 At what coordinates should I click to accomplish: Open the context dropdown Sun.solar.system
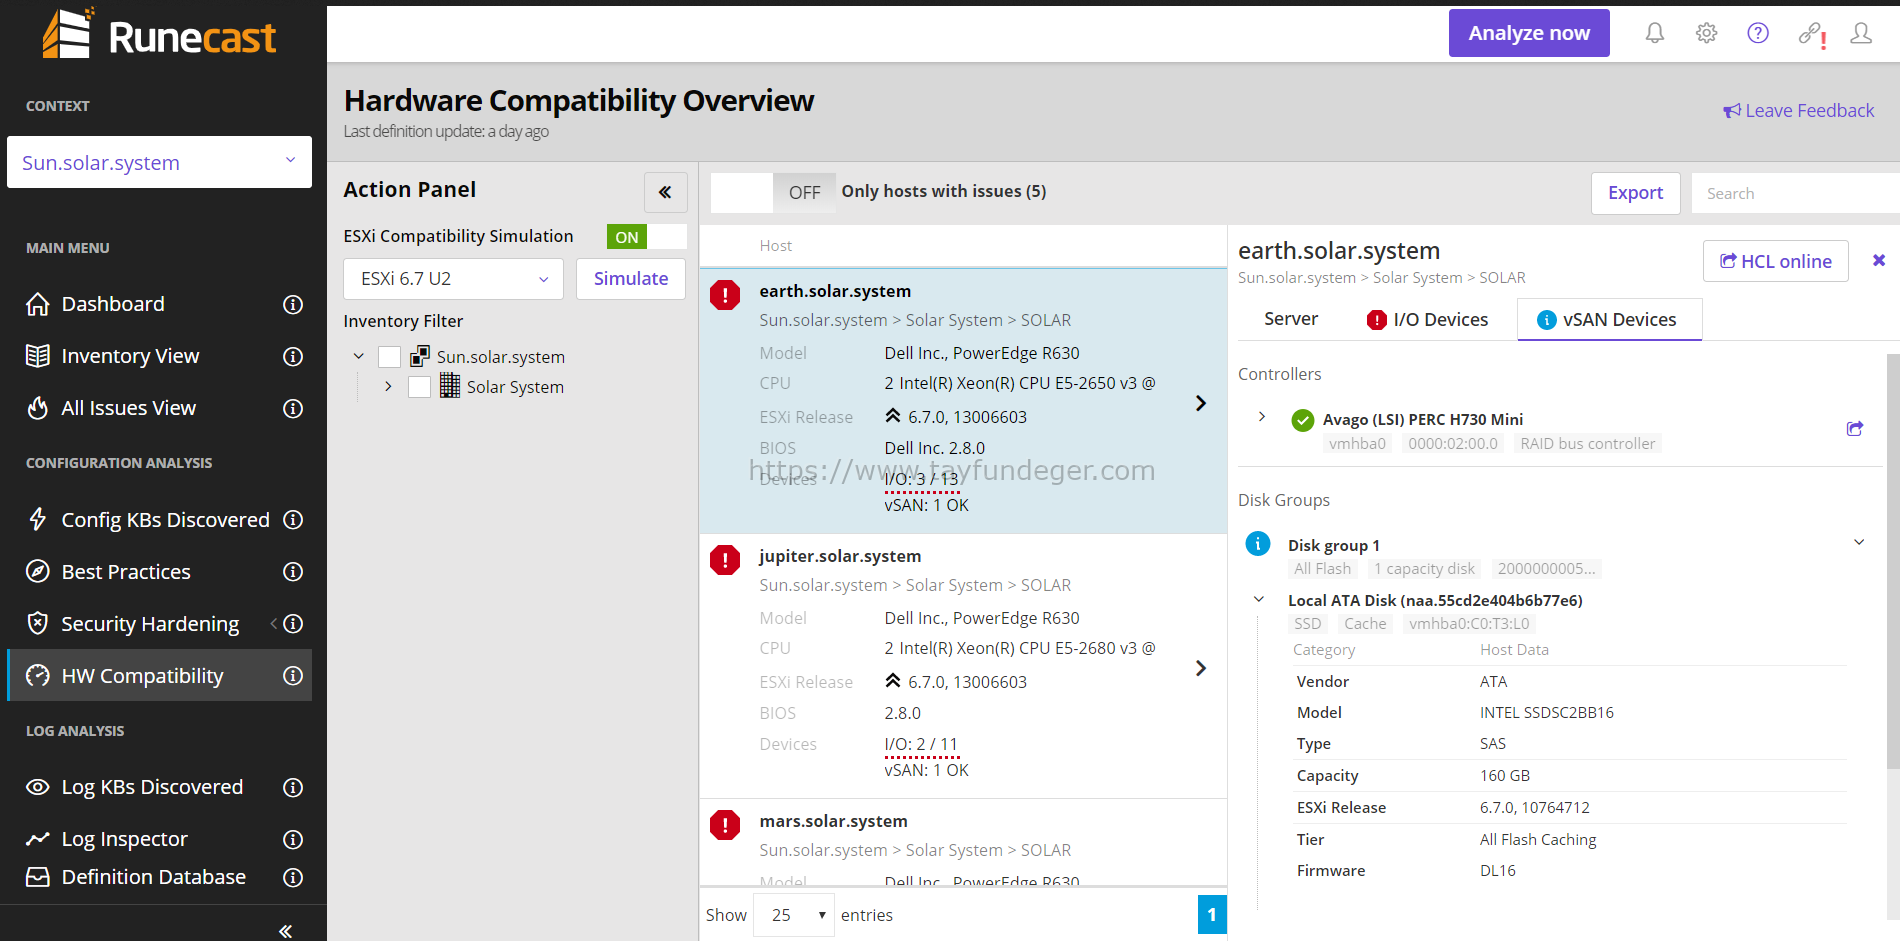click(x=159, y=162)
